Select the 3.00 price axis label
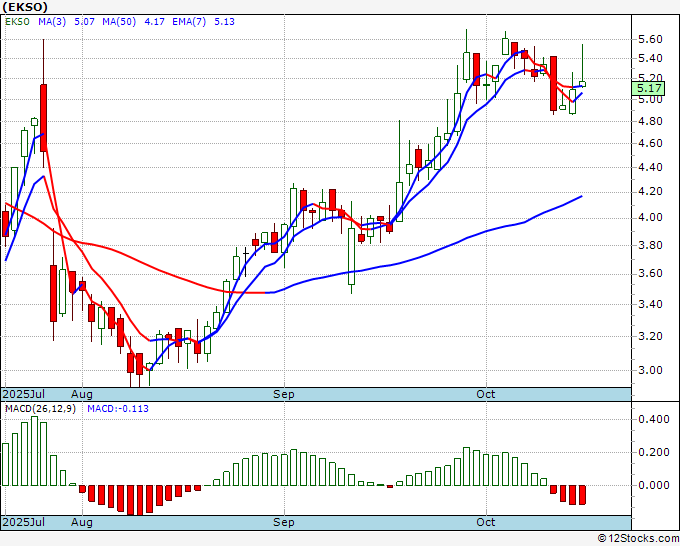Viewport: 680px width, 546px height. pos(650,370)
